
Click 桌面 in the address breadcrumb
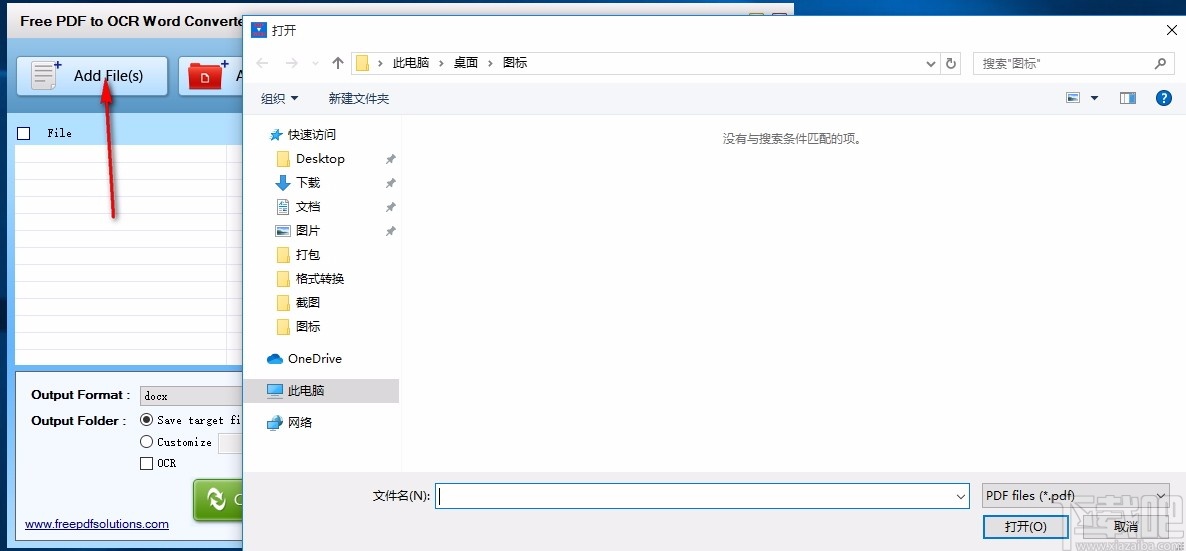click(x=466, y=63)
